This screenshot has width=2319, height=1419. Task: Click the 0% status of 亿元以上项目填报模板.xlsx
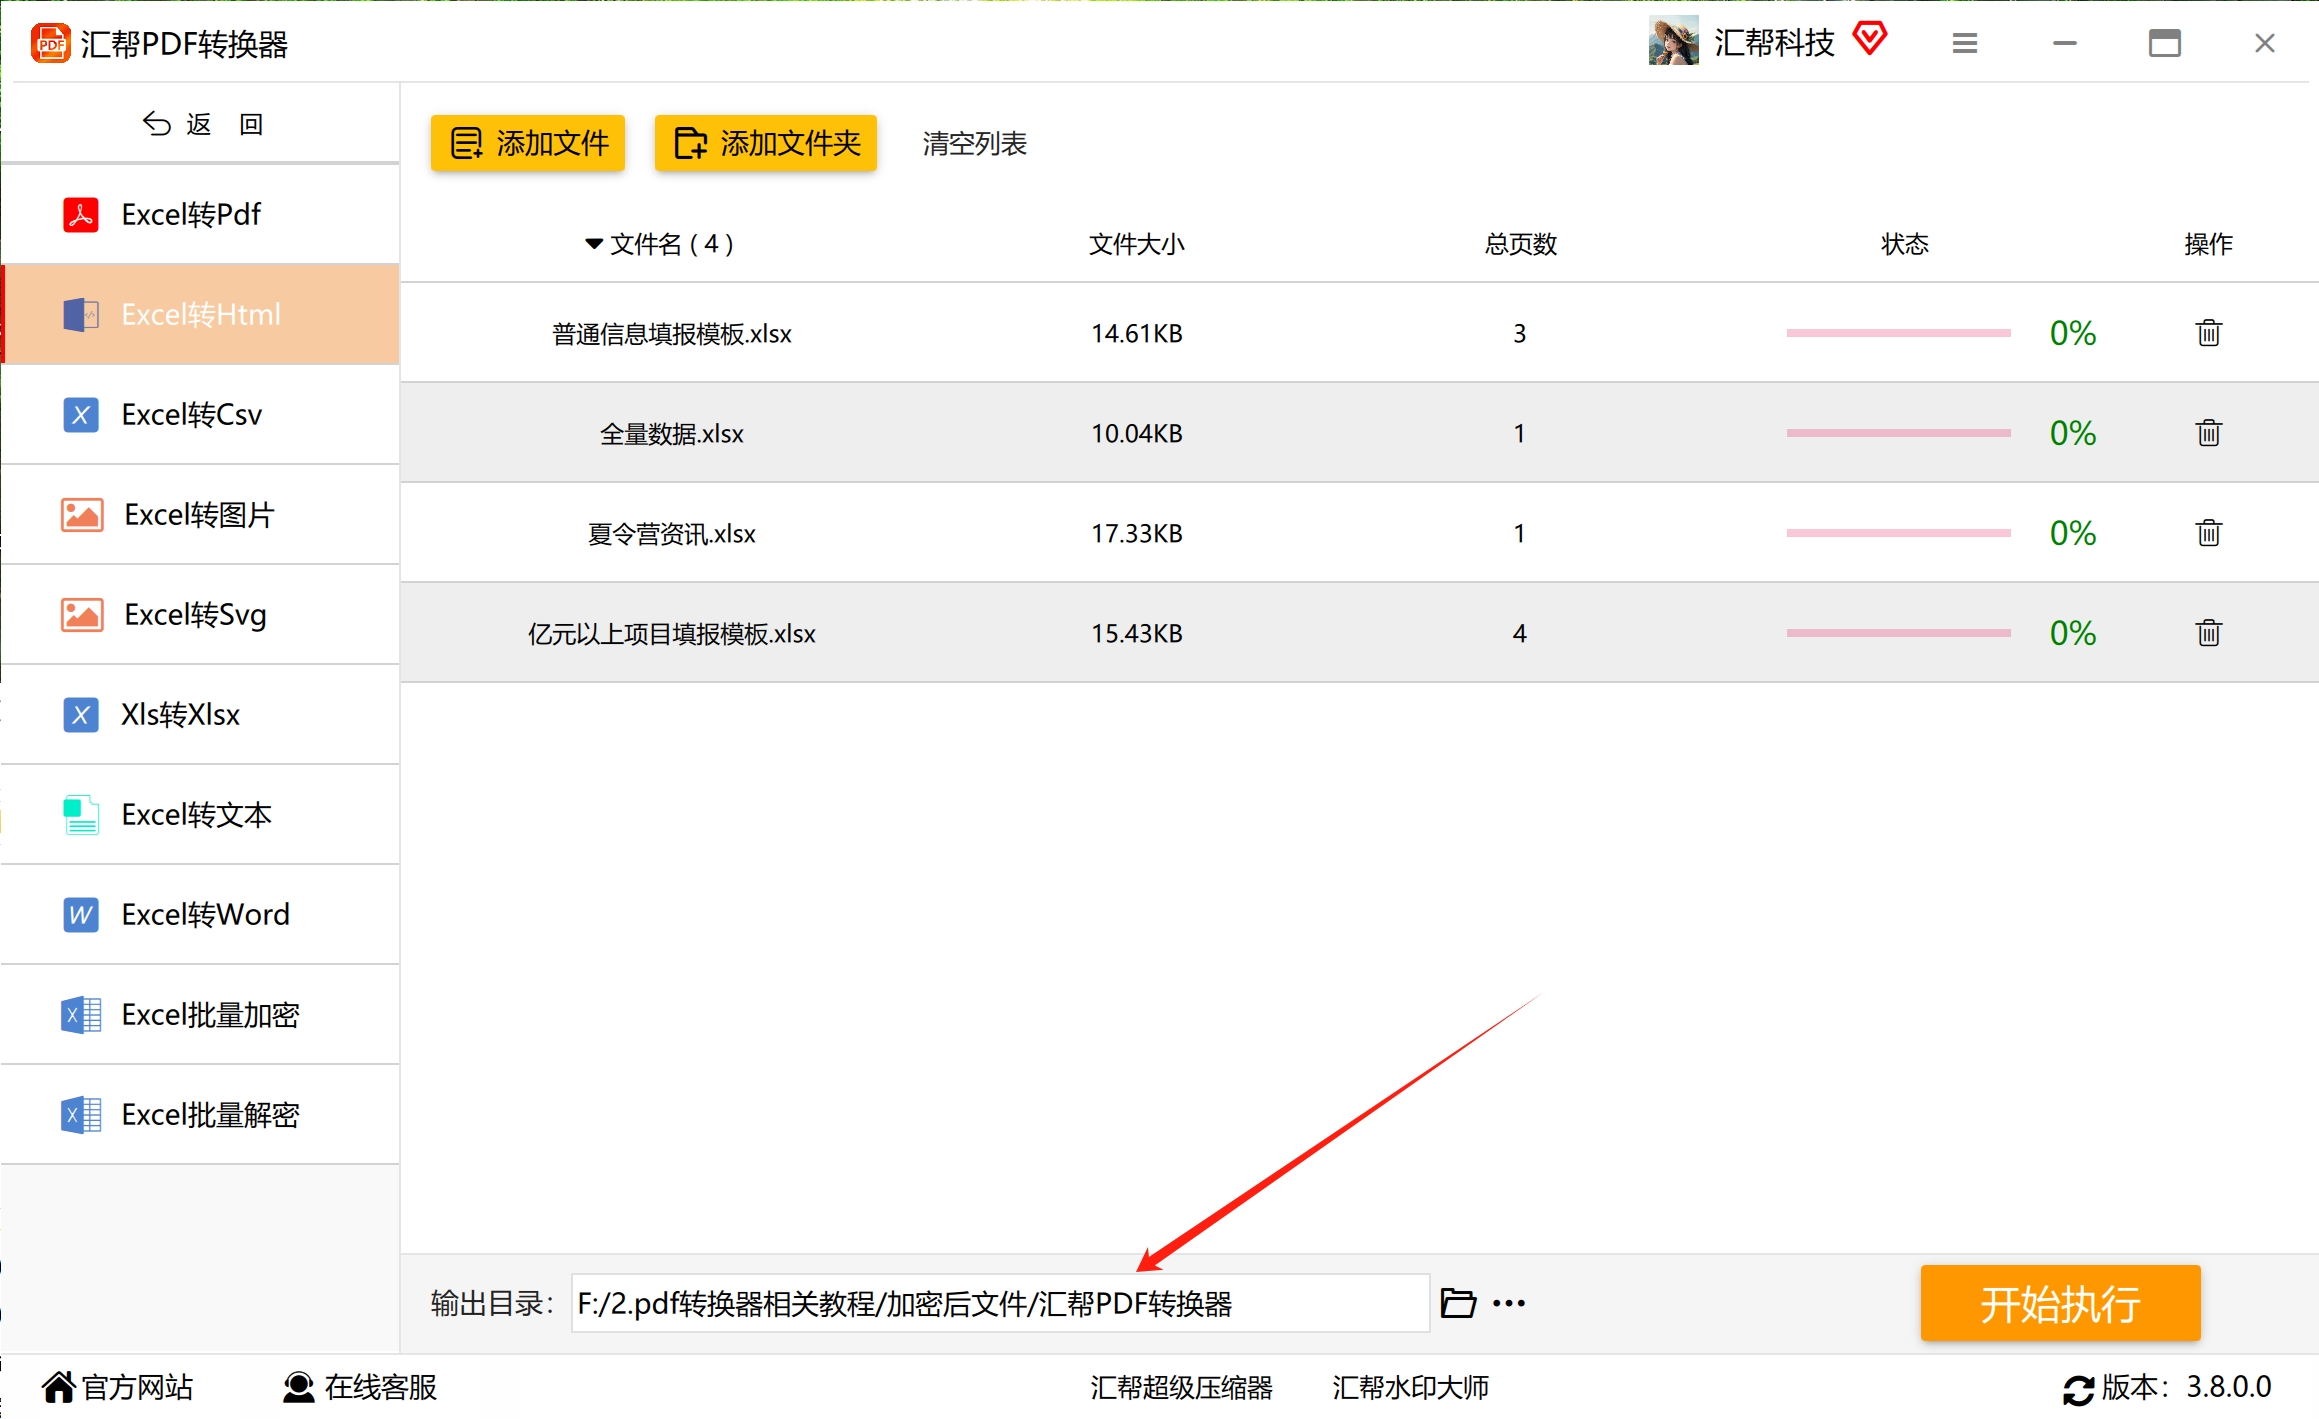pos(2072,633)
